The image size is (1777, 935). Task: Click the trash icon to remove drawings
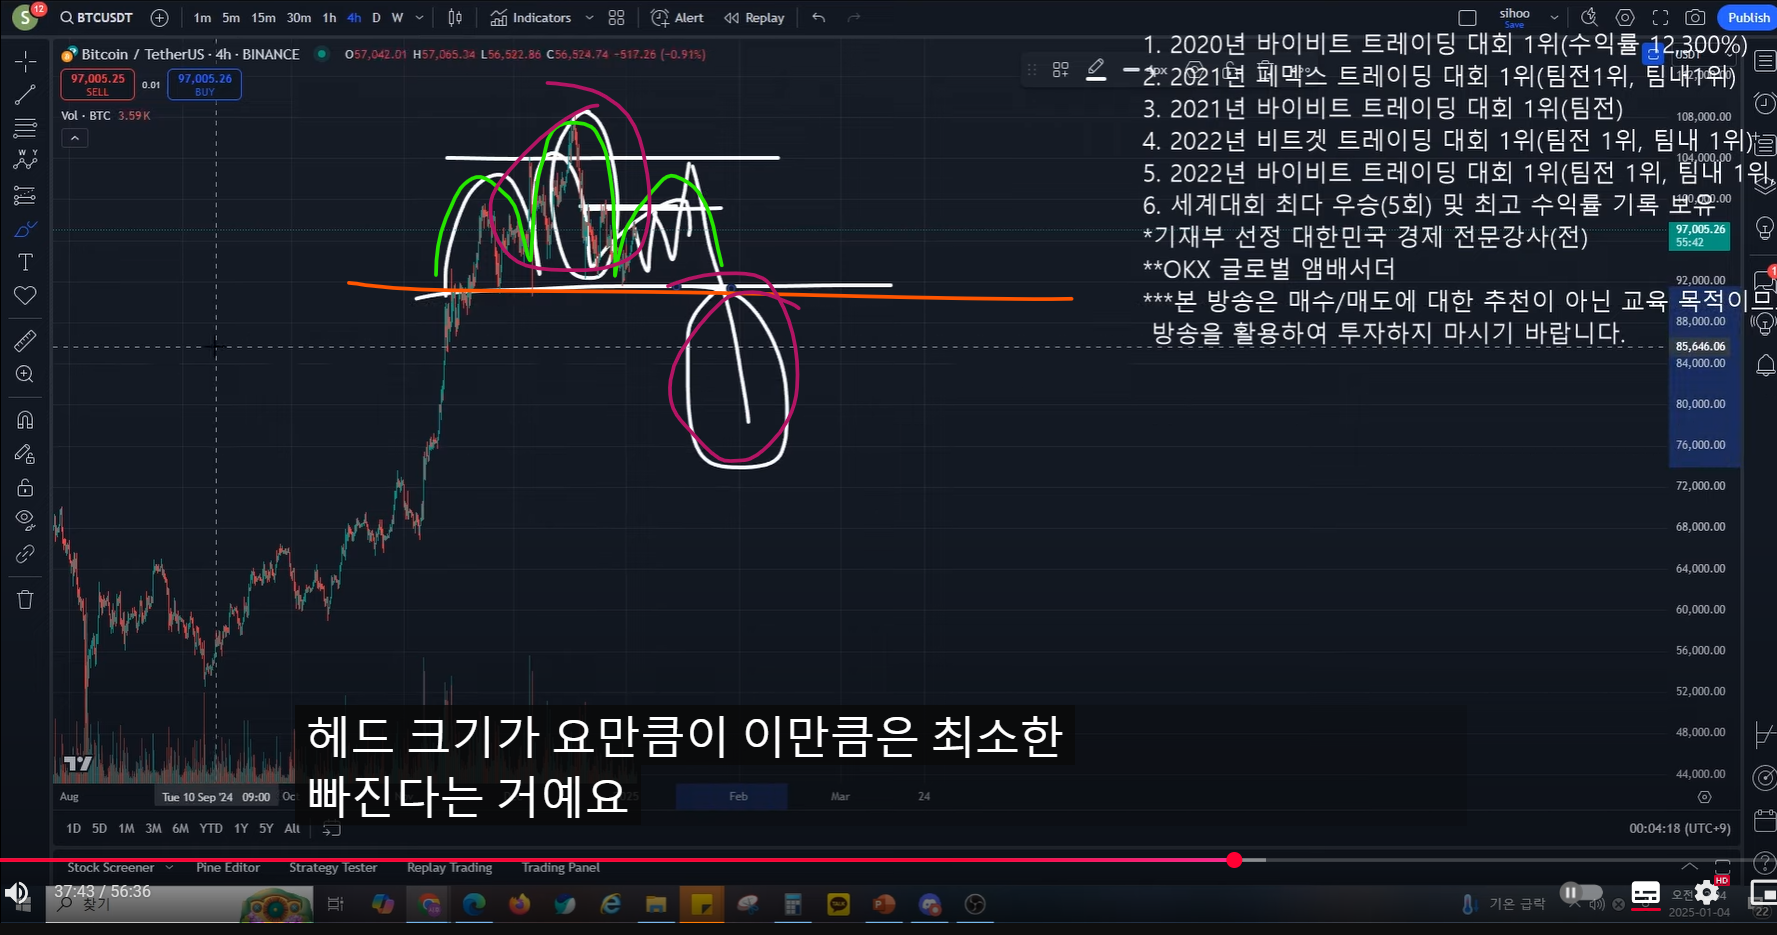(25, 599)
